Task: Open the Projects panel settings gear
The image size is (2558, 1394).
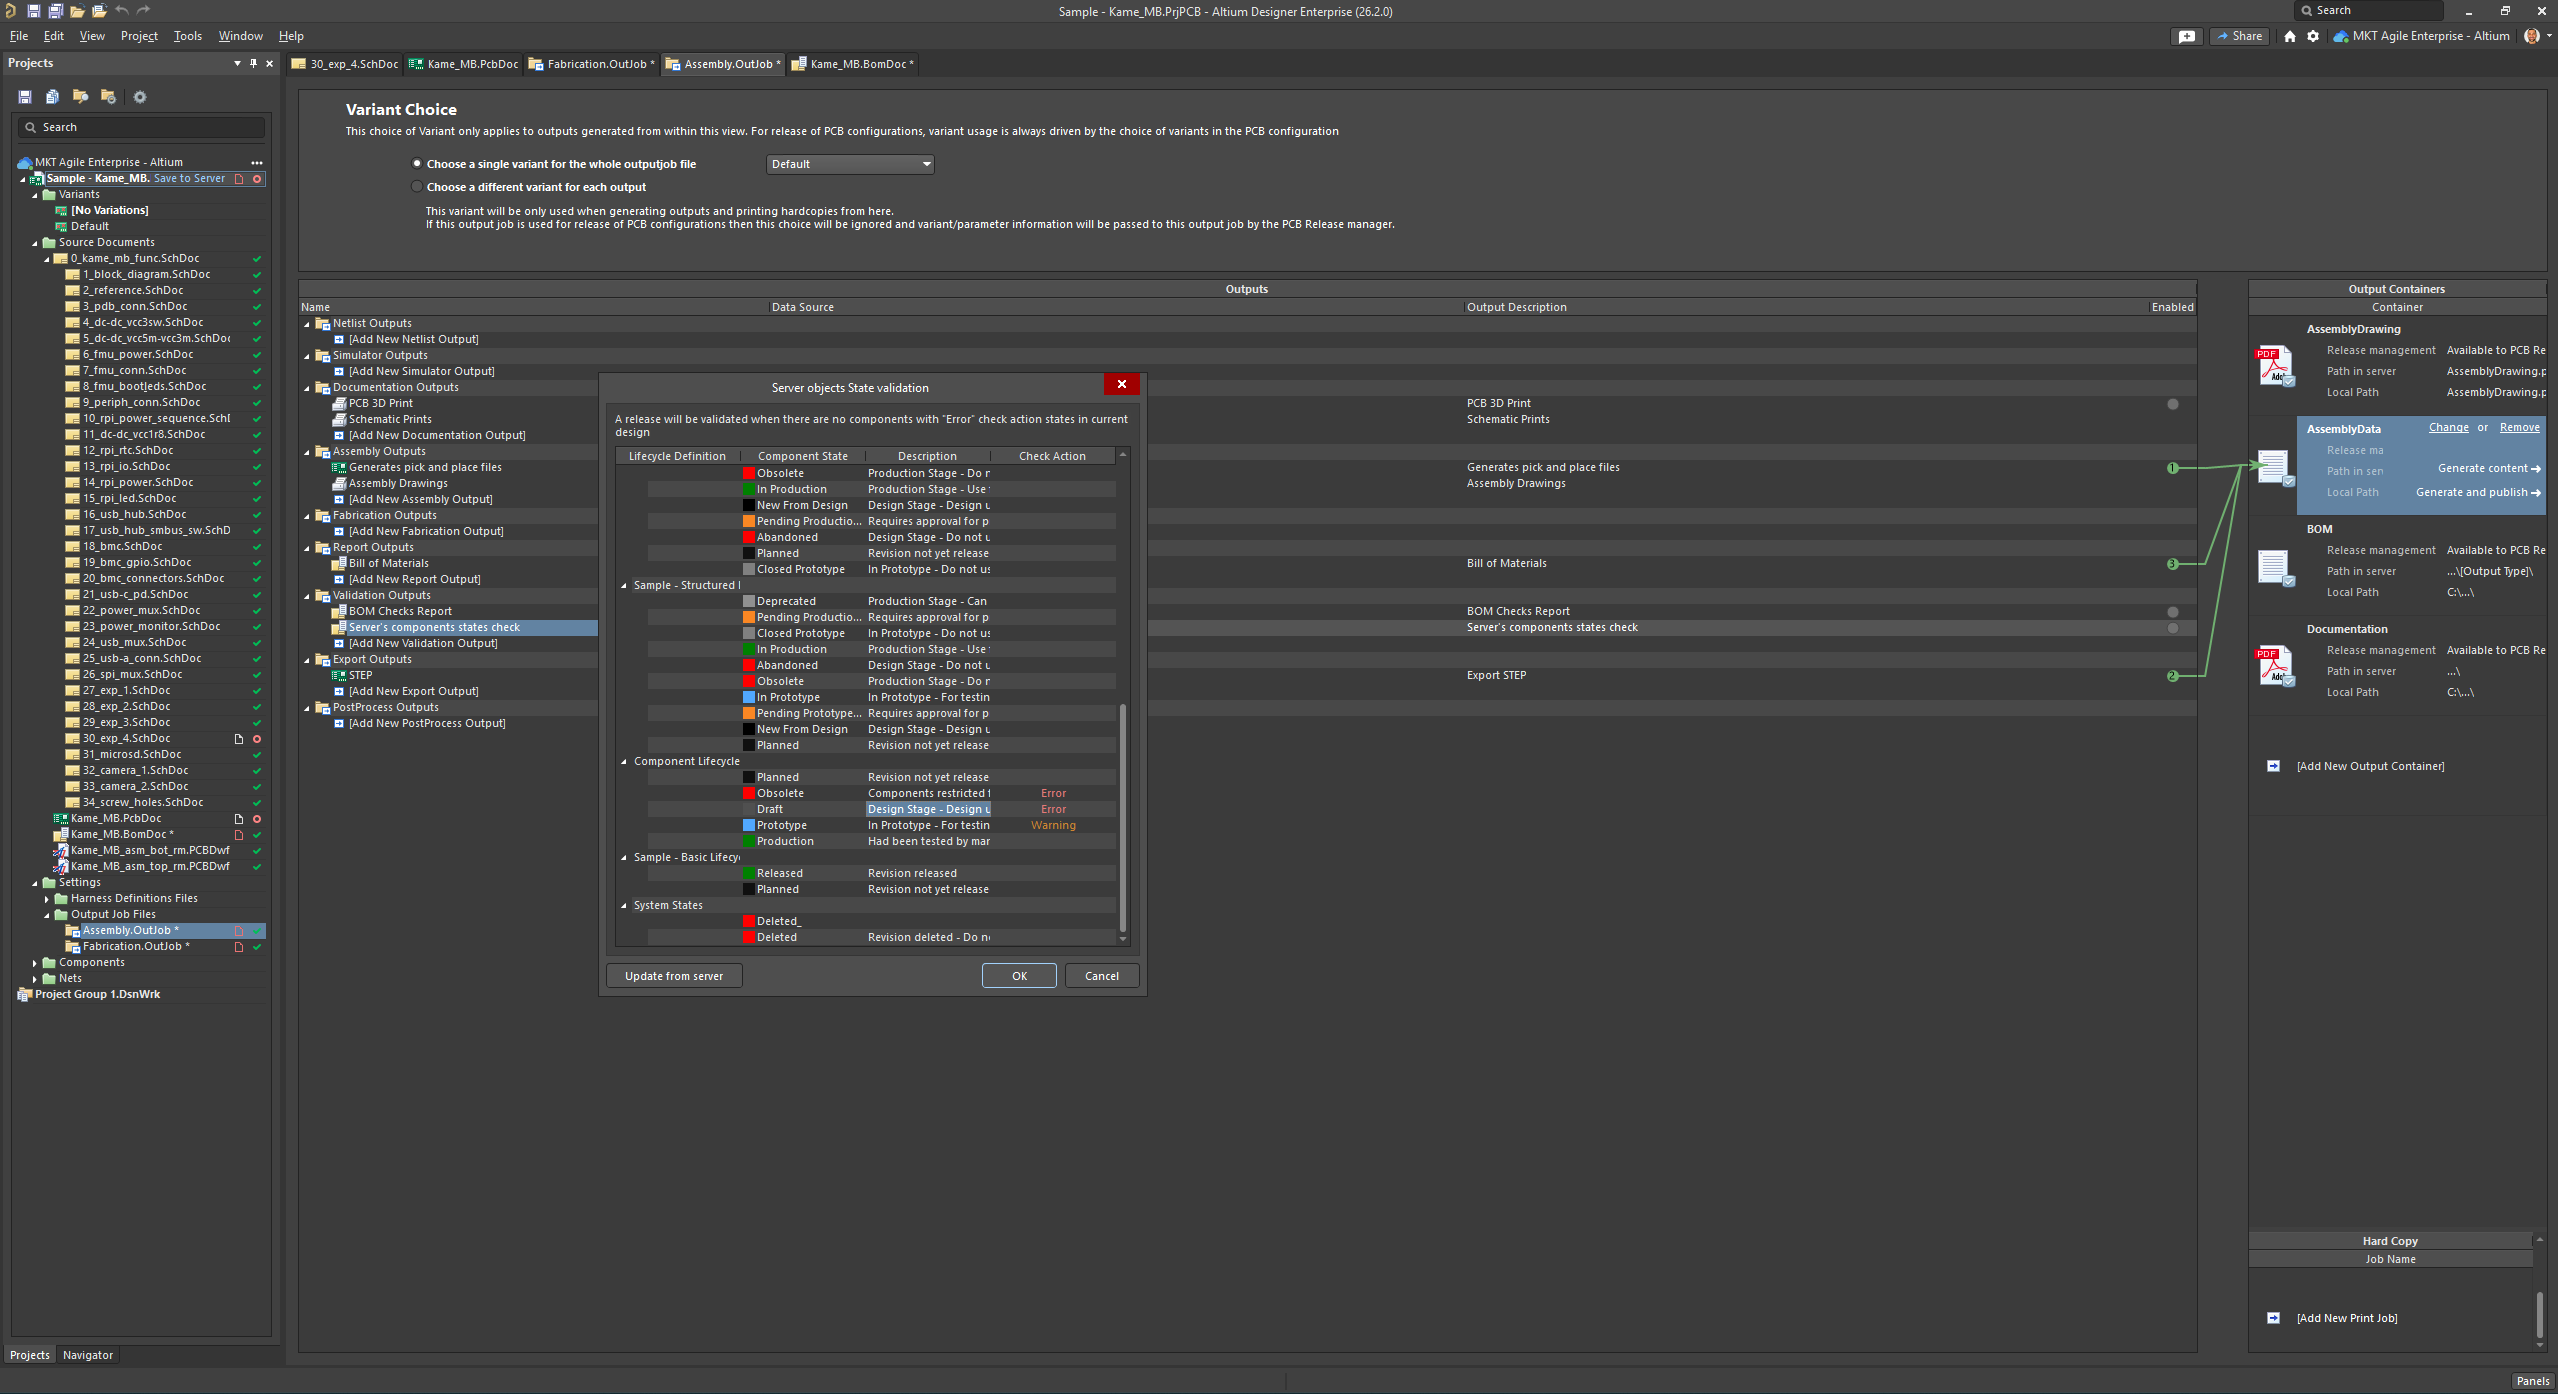Action: pyautogui.click(x=140, y=96)
